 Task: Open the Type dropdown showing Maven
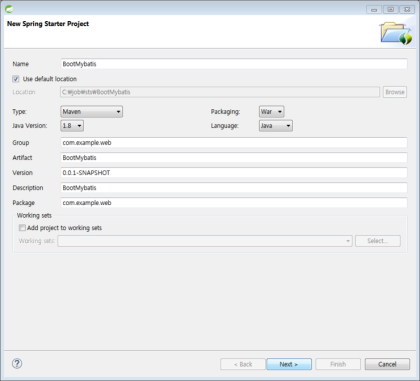[x=92, y=112]
